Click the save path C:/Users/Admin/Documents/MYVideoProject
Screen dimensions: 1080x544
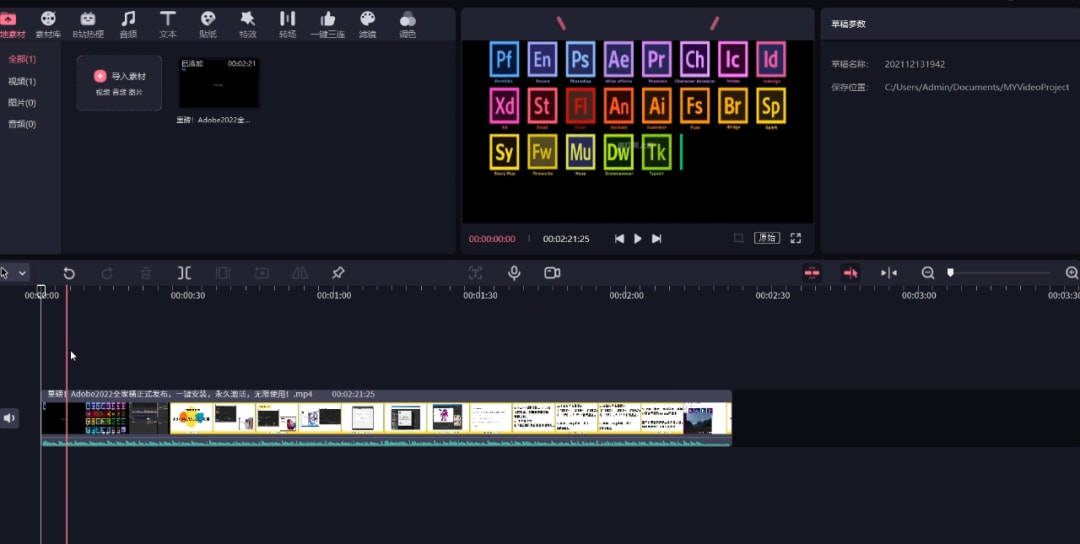click(977, 87)
